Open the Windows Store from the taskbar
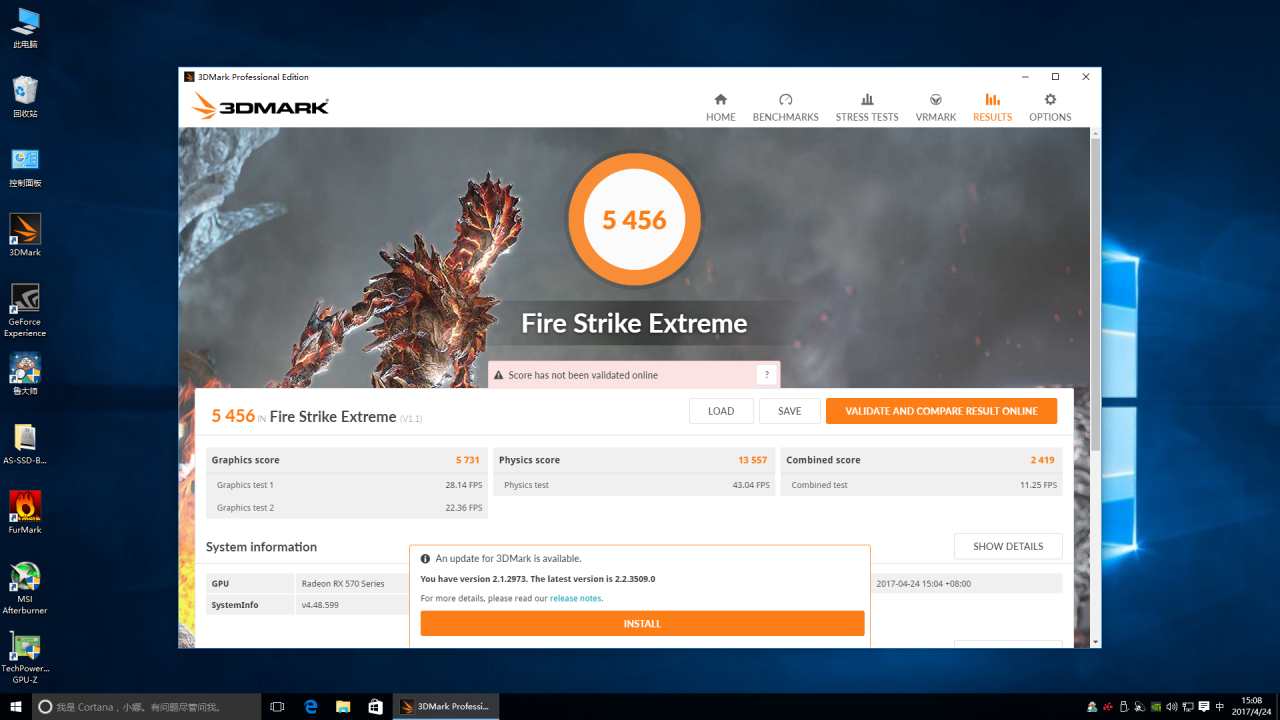 click(375, 707)
